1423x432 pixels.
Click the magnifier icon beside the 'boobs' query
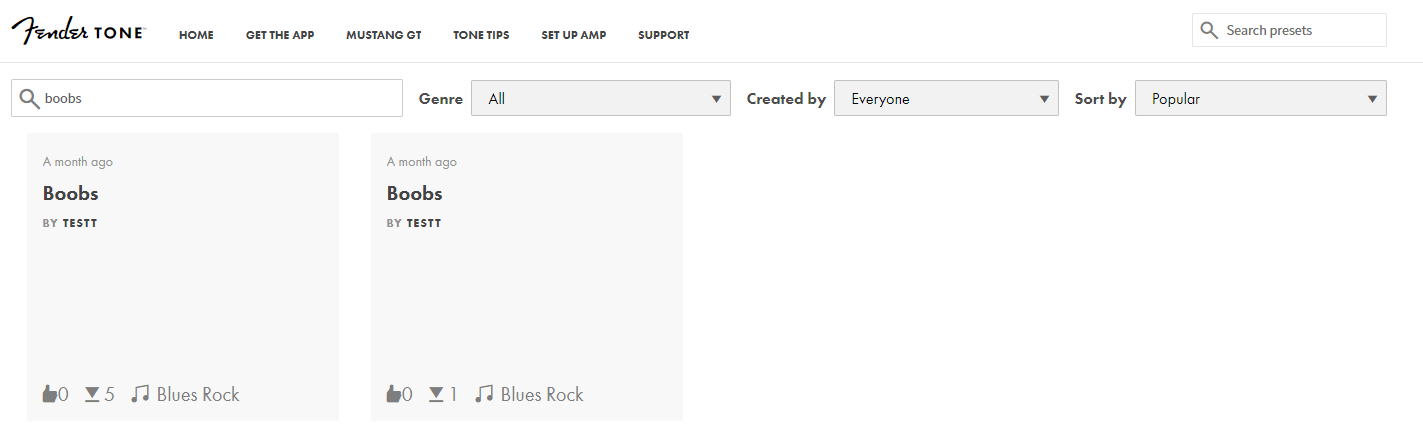[29, 98]
